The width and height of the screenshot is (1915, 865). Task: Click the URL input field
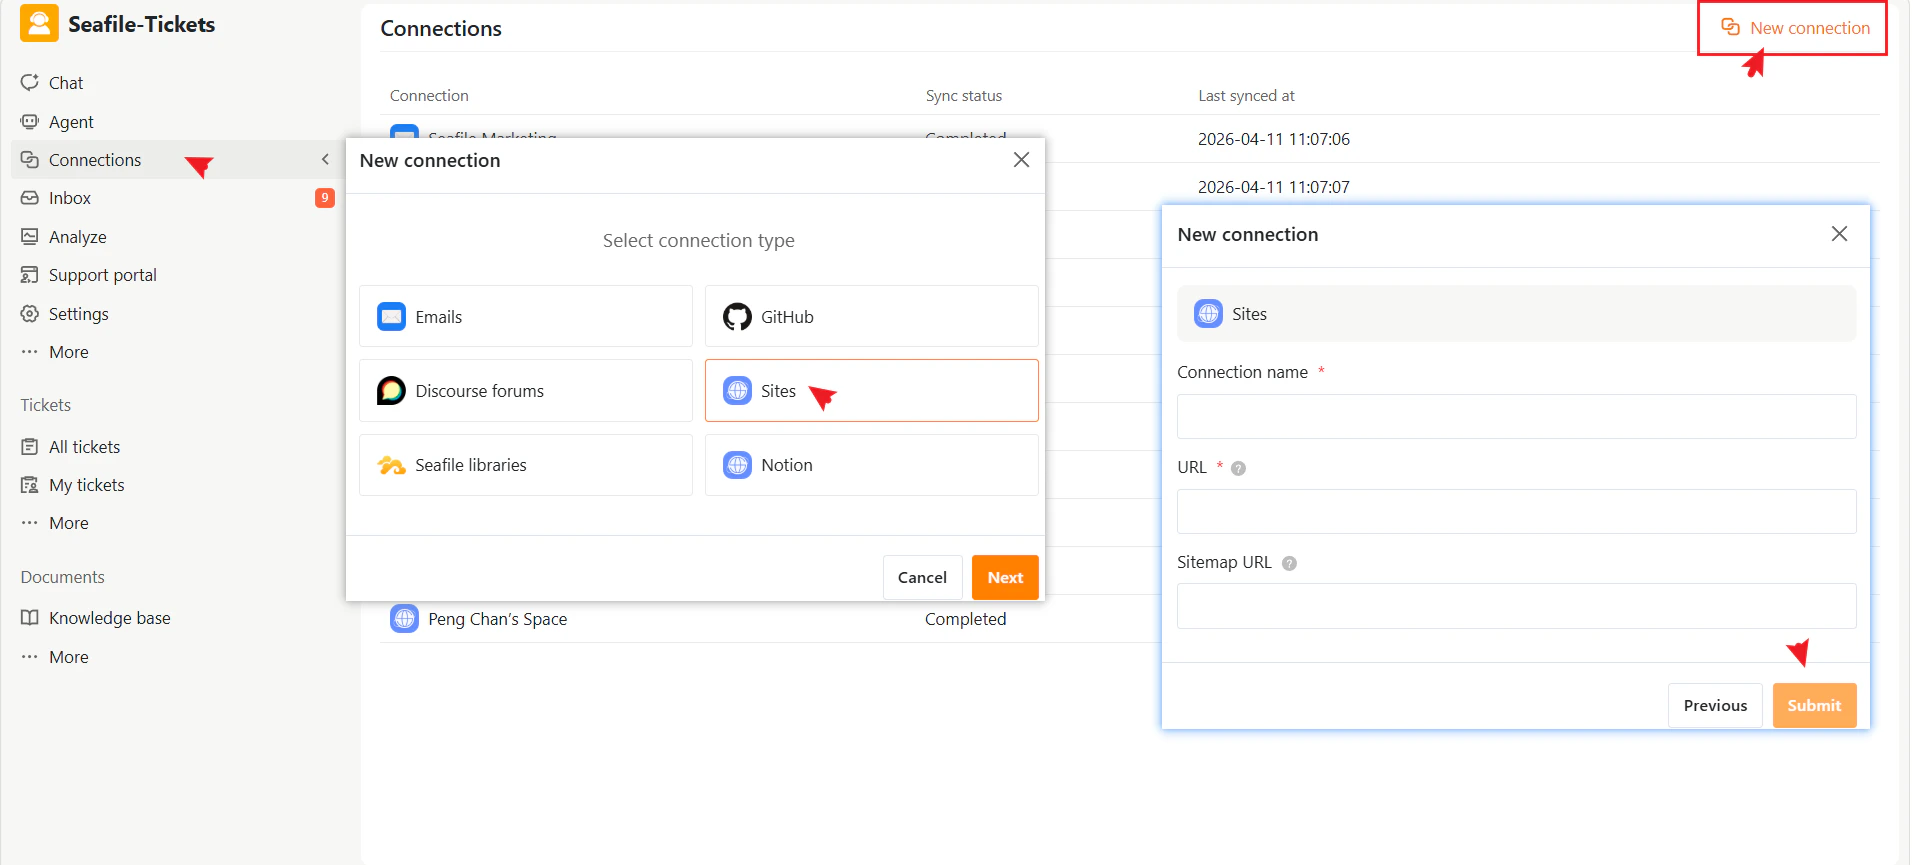click(x=1516, y=512)
